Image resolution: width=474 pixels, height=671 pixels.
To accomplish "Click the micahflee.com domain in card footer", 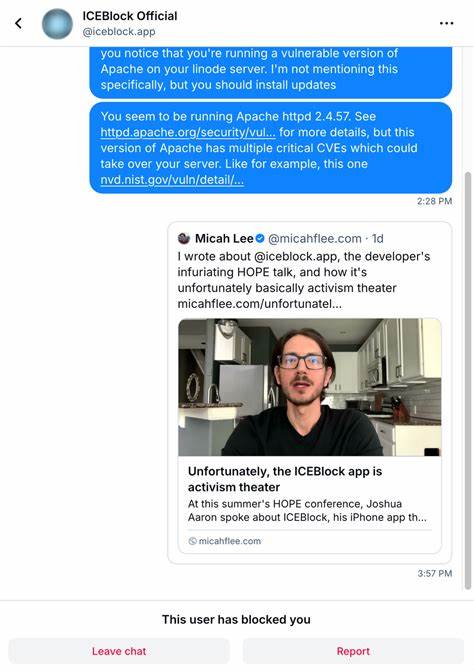I will click(230, 541).
